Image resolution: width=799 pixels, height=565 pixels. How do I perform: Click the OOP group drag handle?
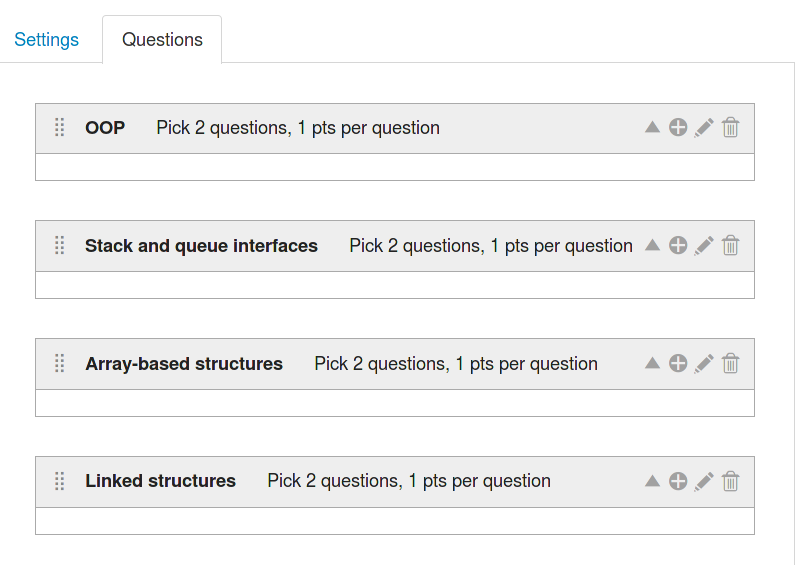(59, 128)
